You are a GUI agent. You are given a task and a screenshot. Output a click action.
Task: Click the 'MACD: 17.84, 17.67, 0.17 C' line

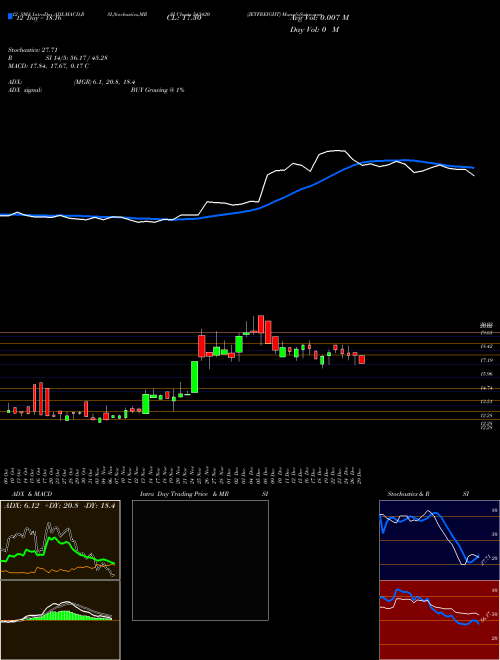coord(48,66)
